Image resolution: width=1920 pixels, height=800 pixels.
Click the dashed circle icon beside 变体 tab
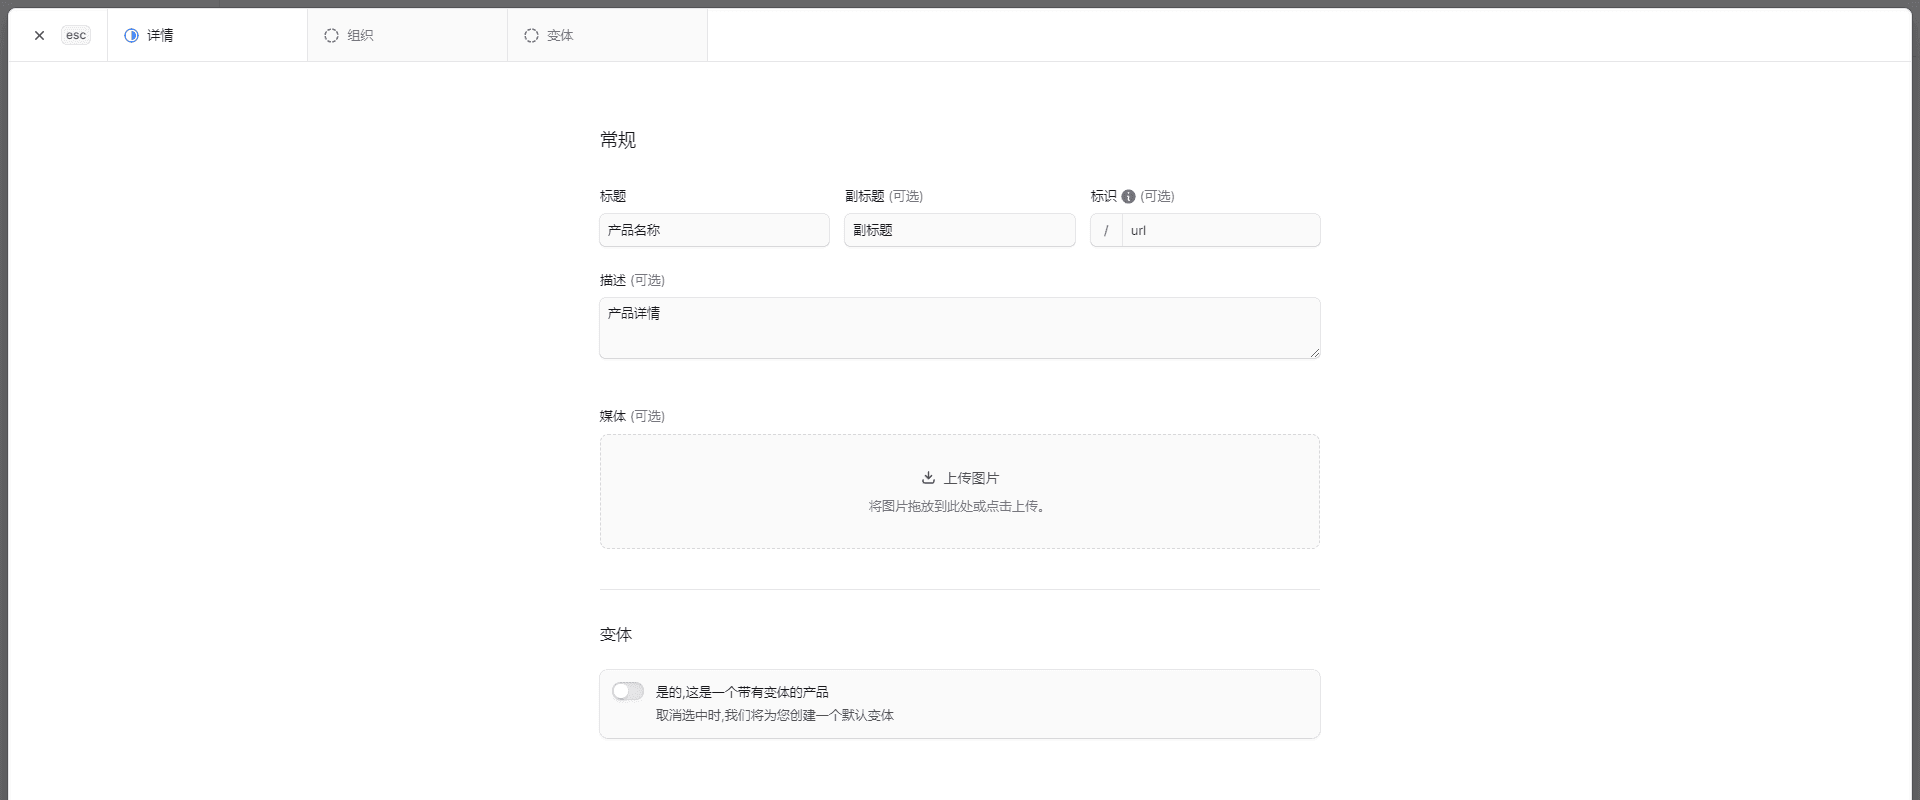531,35
